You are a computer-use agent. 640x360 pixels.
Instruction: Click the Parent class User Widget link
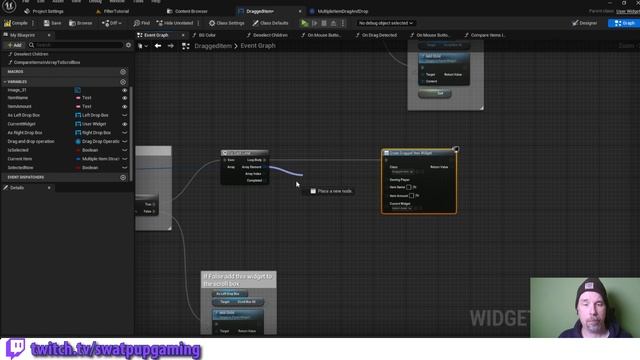[x=628, y=11]
